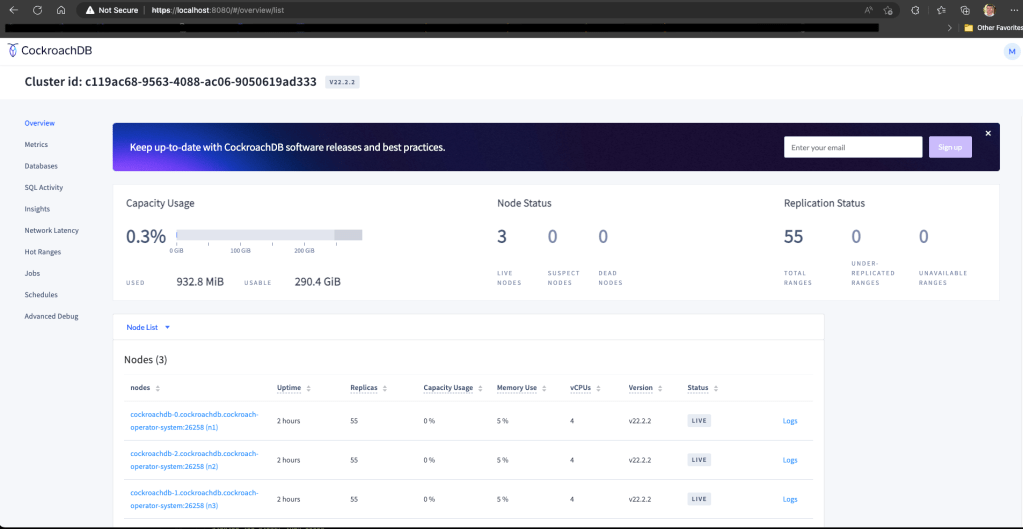This screenshot has height=529, width=1023.
Task: Open the browser settings ellipsis menu
Action: click(x=1012, y=10)
